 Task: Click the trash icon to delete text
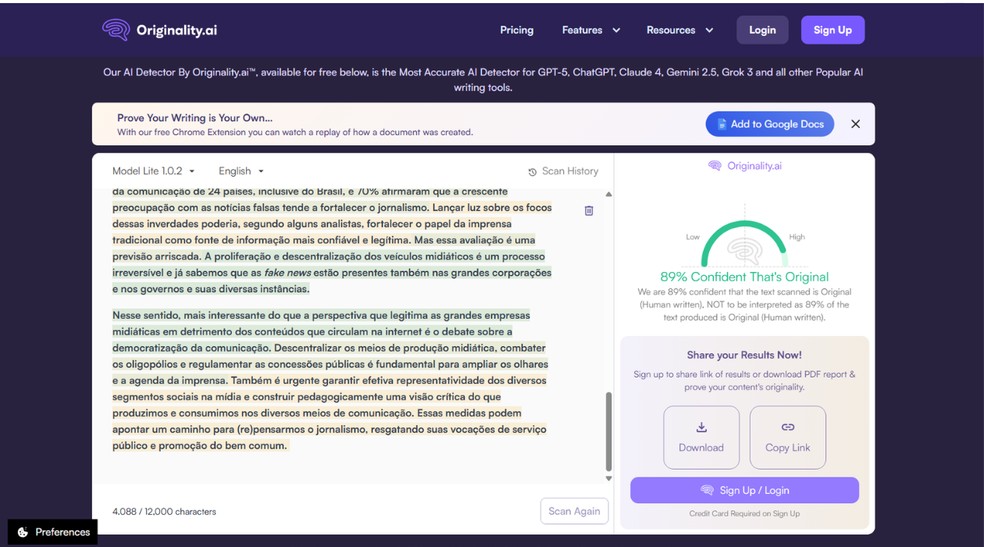click(x=589, y=211)
